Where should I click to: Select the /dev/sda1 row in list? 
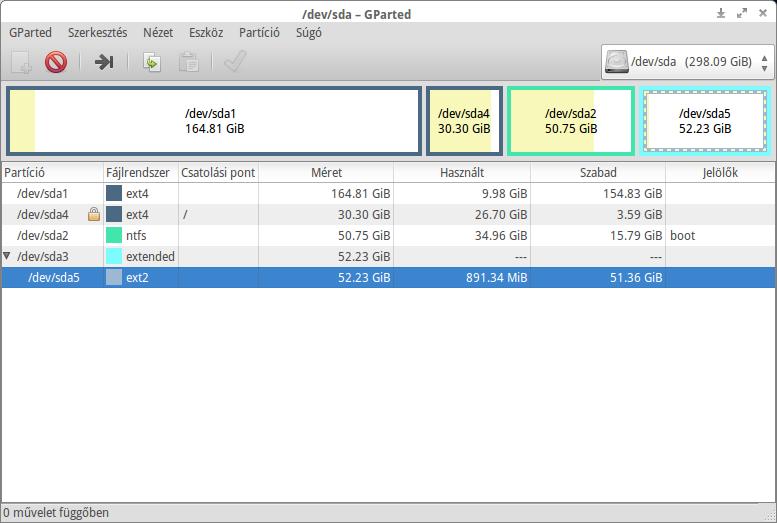tap(388, 193)
